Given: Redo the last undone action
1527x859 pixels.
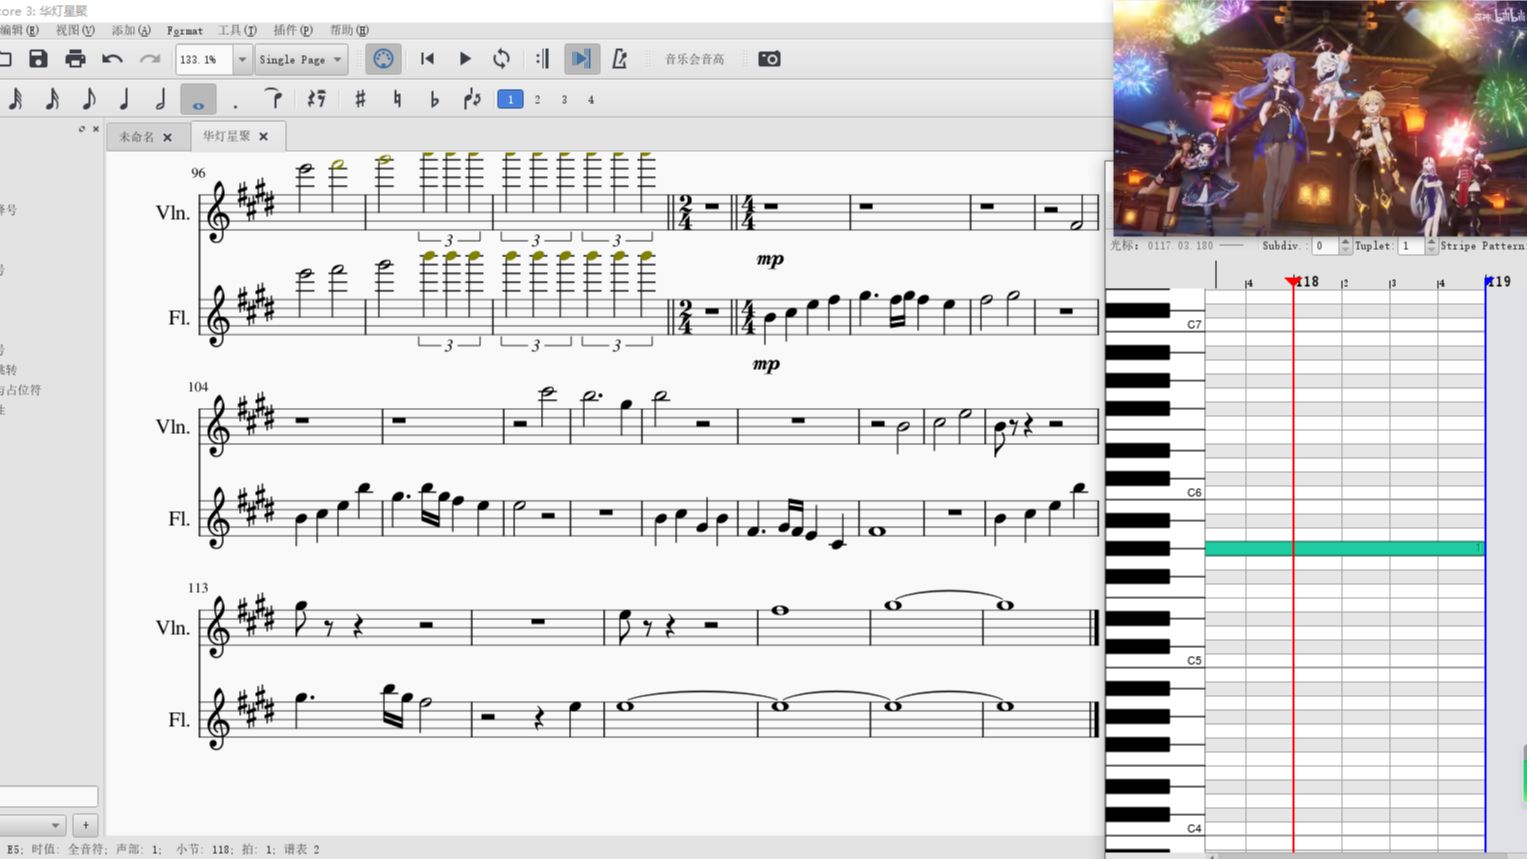Looking at the screenshot, I should (x=150, y=59).
